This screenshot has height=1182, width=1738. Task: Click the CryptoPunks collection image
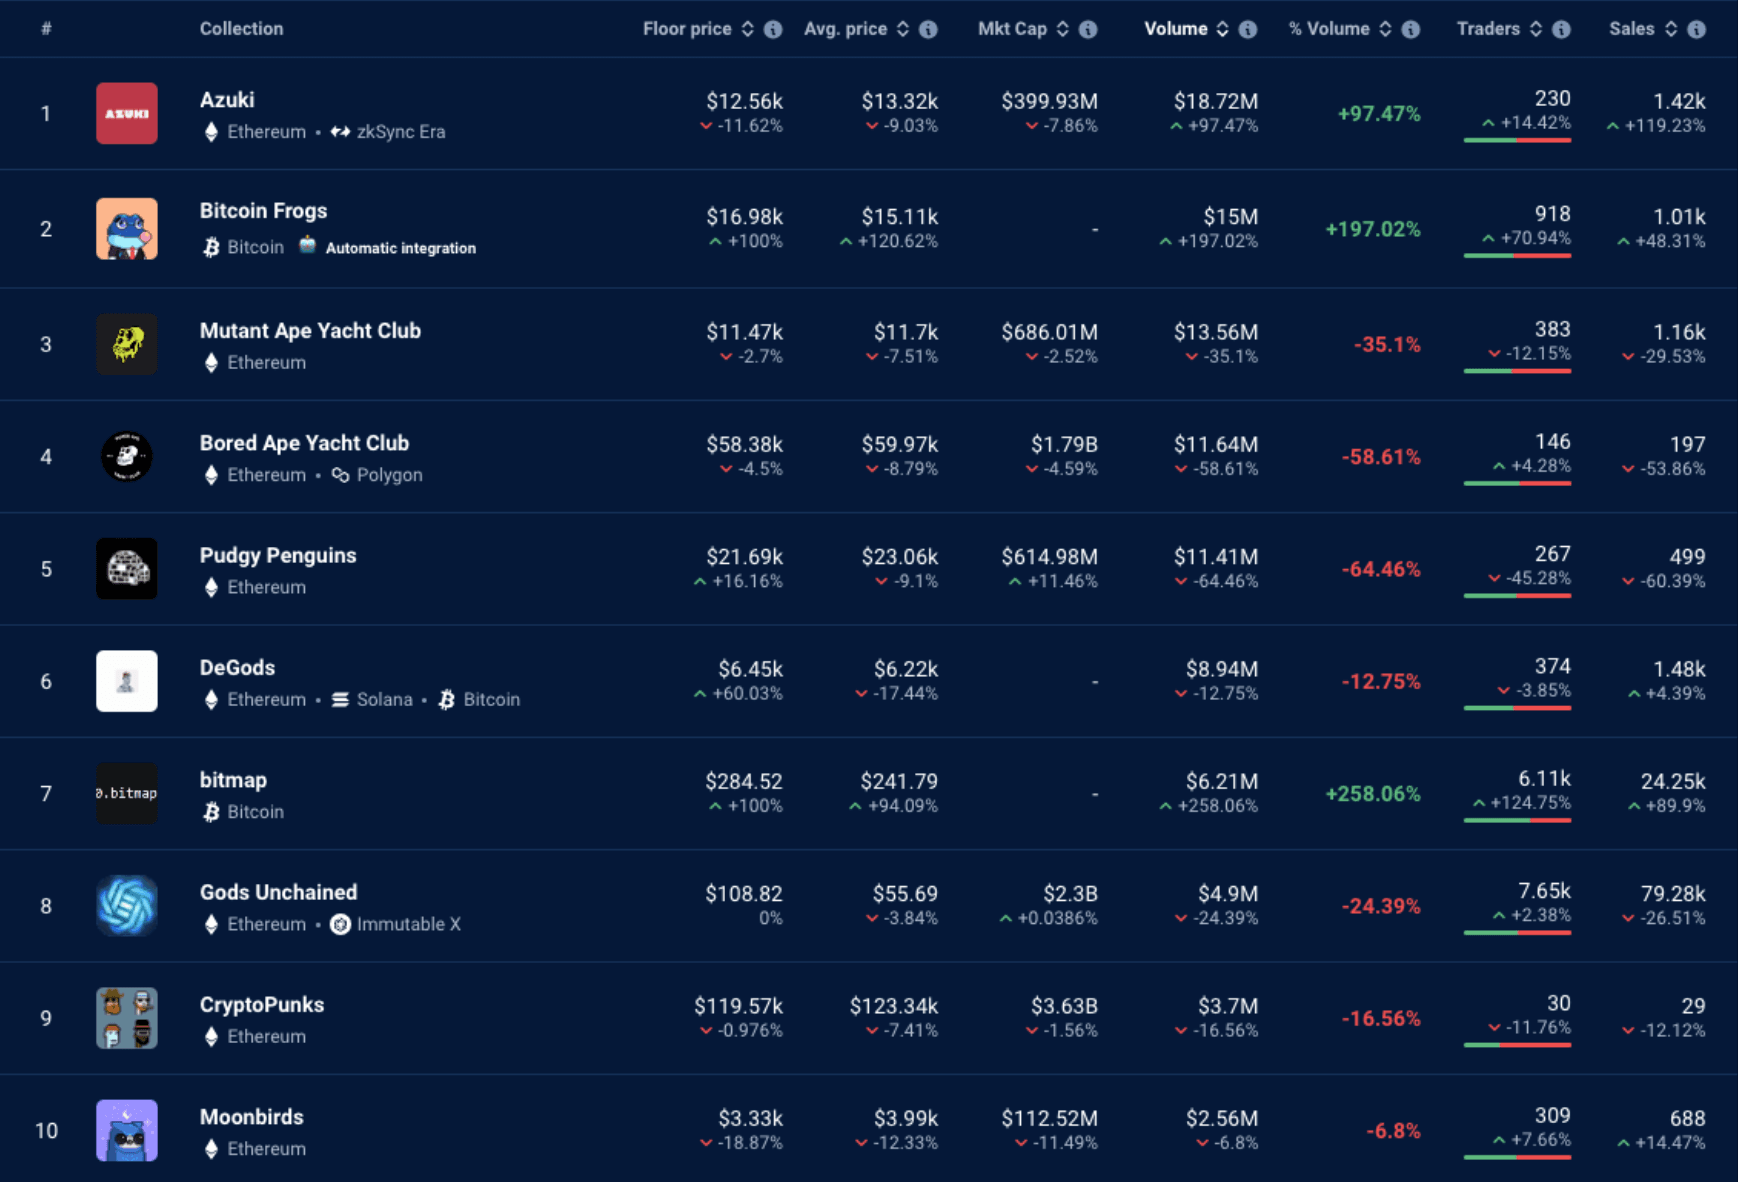tap(126, 1018)
